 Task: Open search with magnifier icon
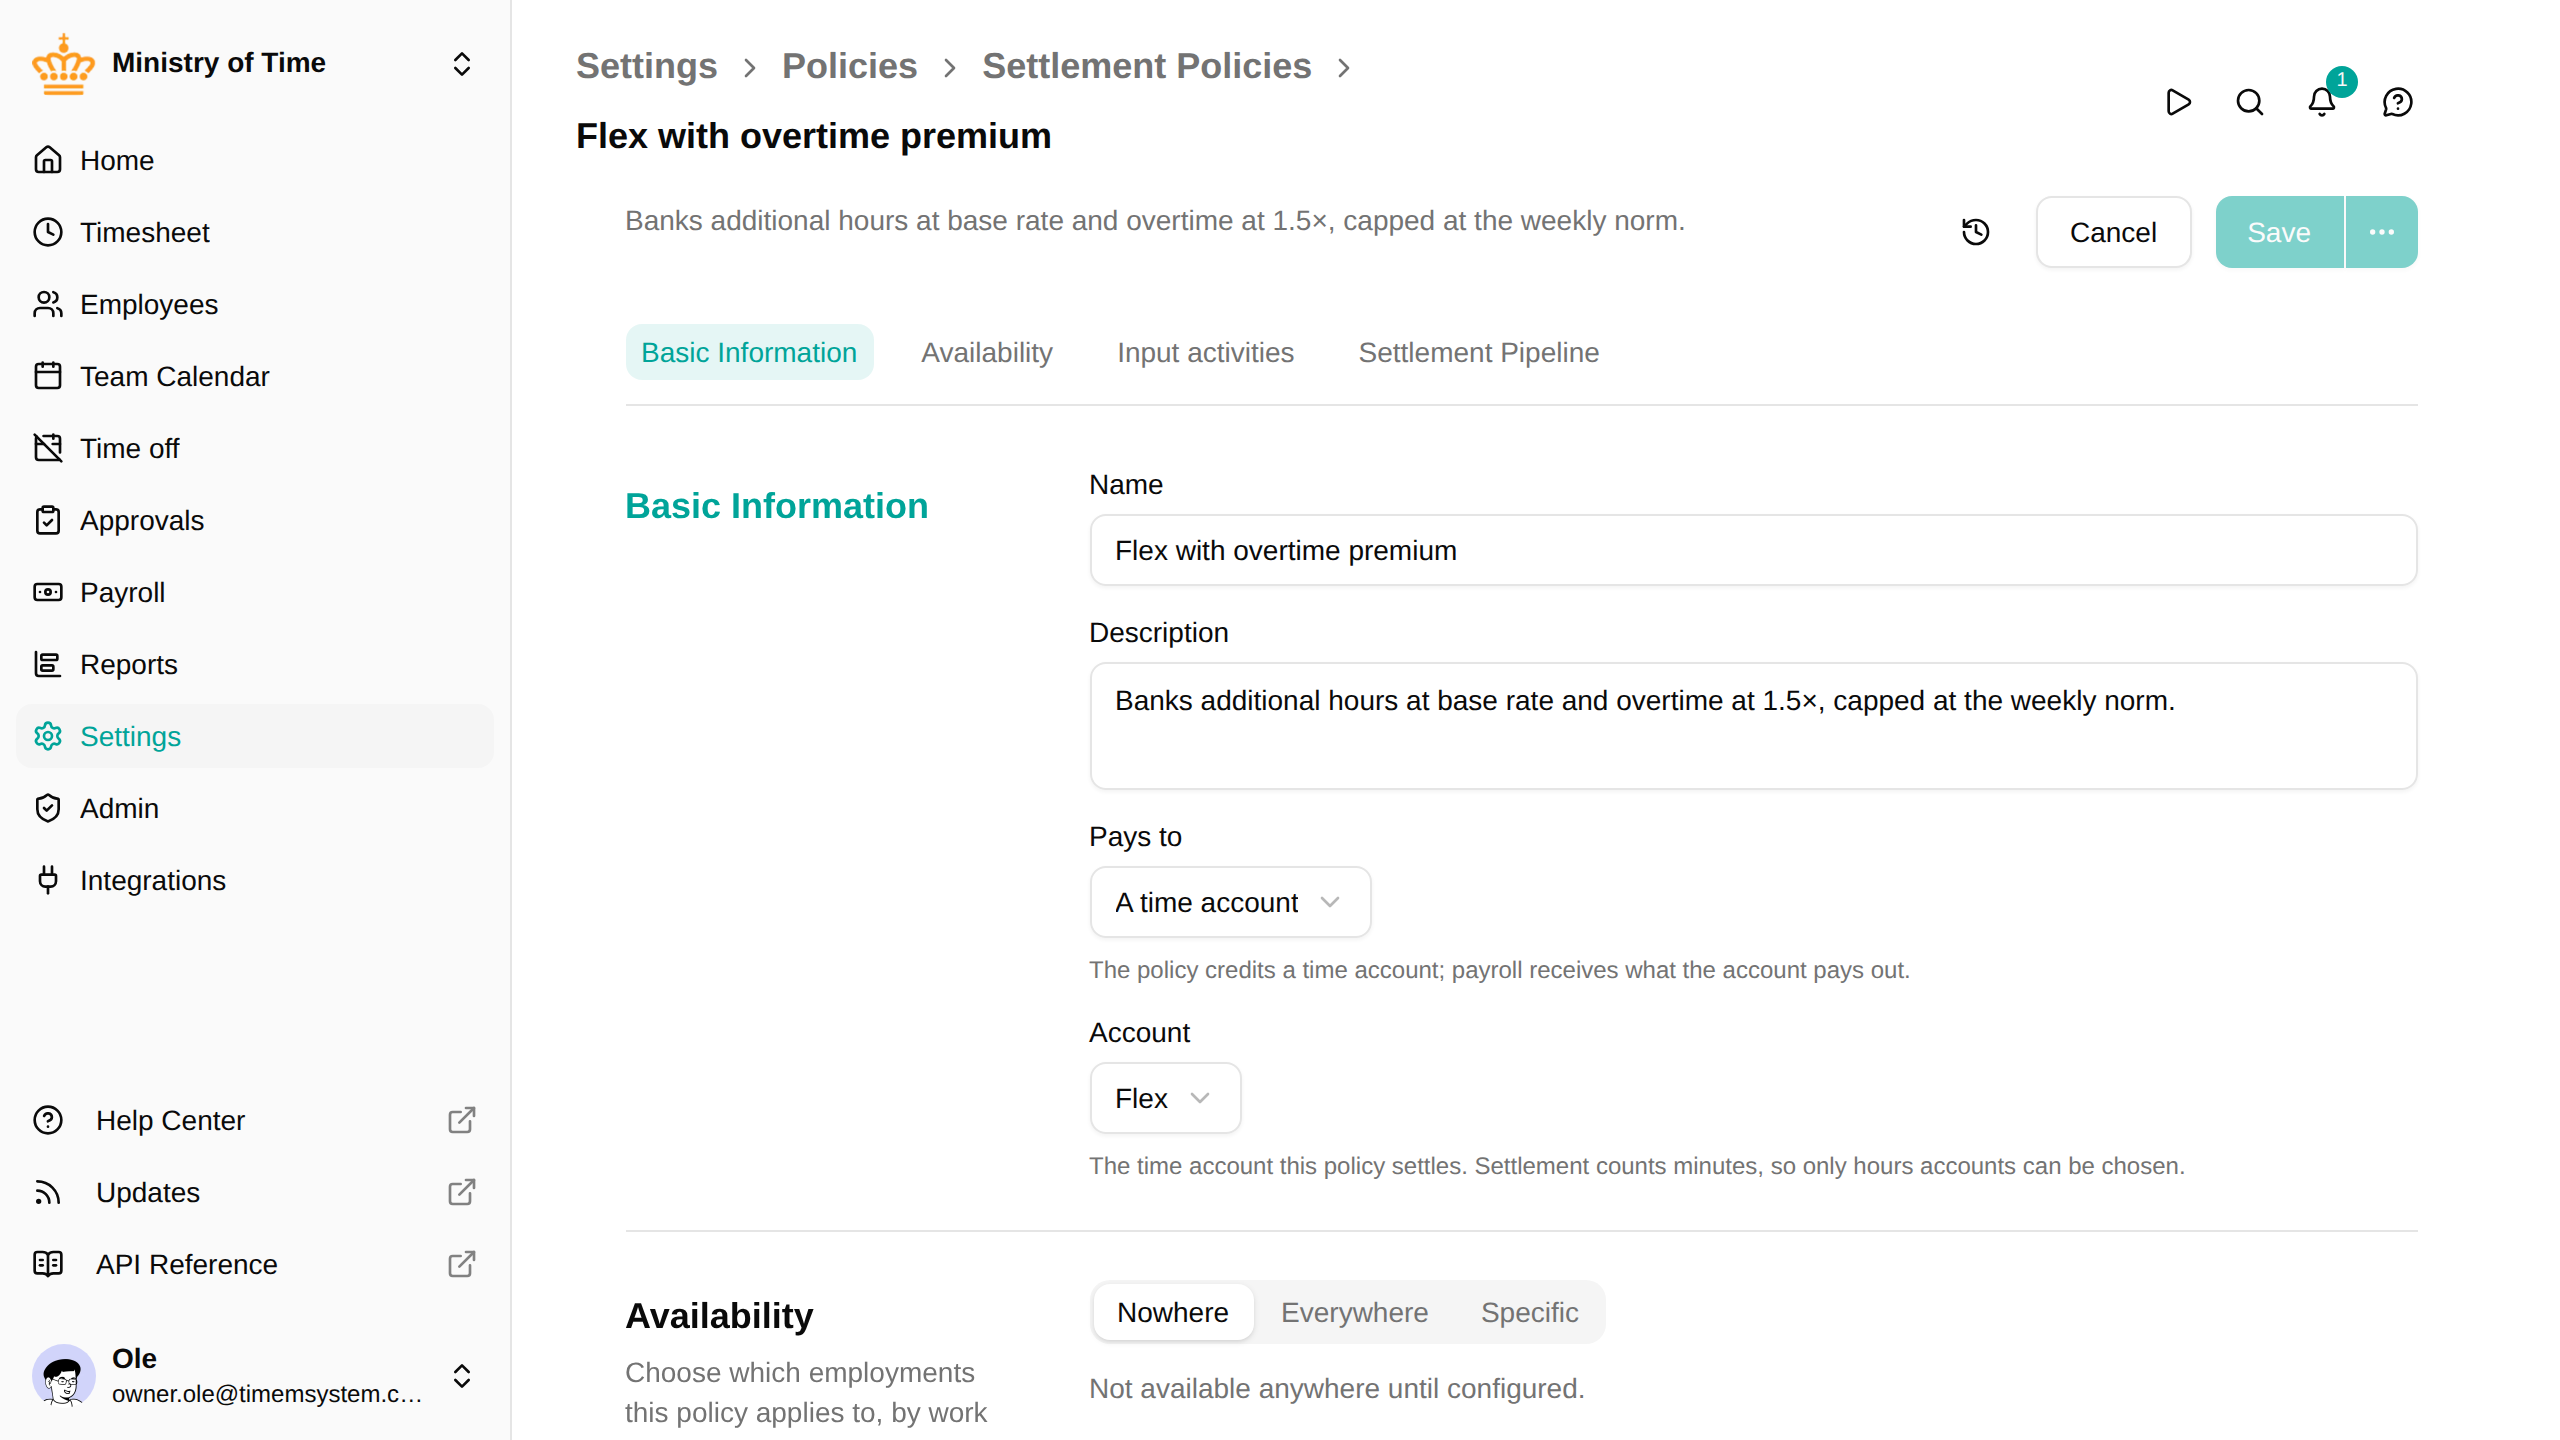click(x=2250, y=102)
